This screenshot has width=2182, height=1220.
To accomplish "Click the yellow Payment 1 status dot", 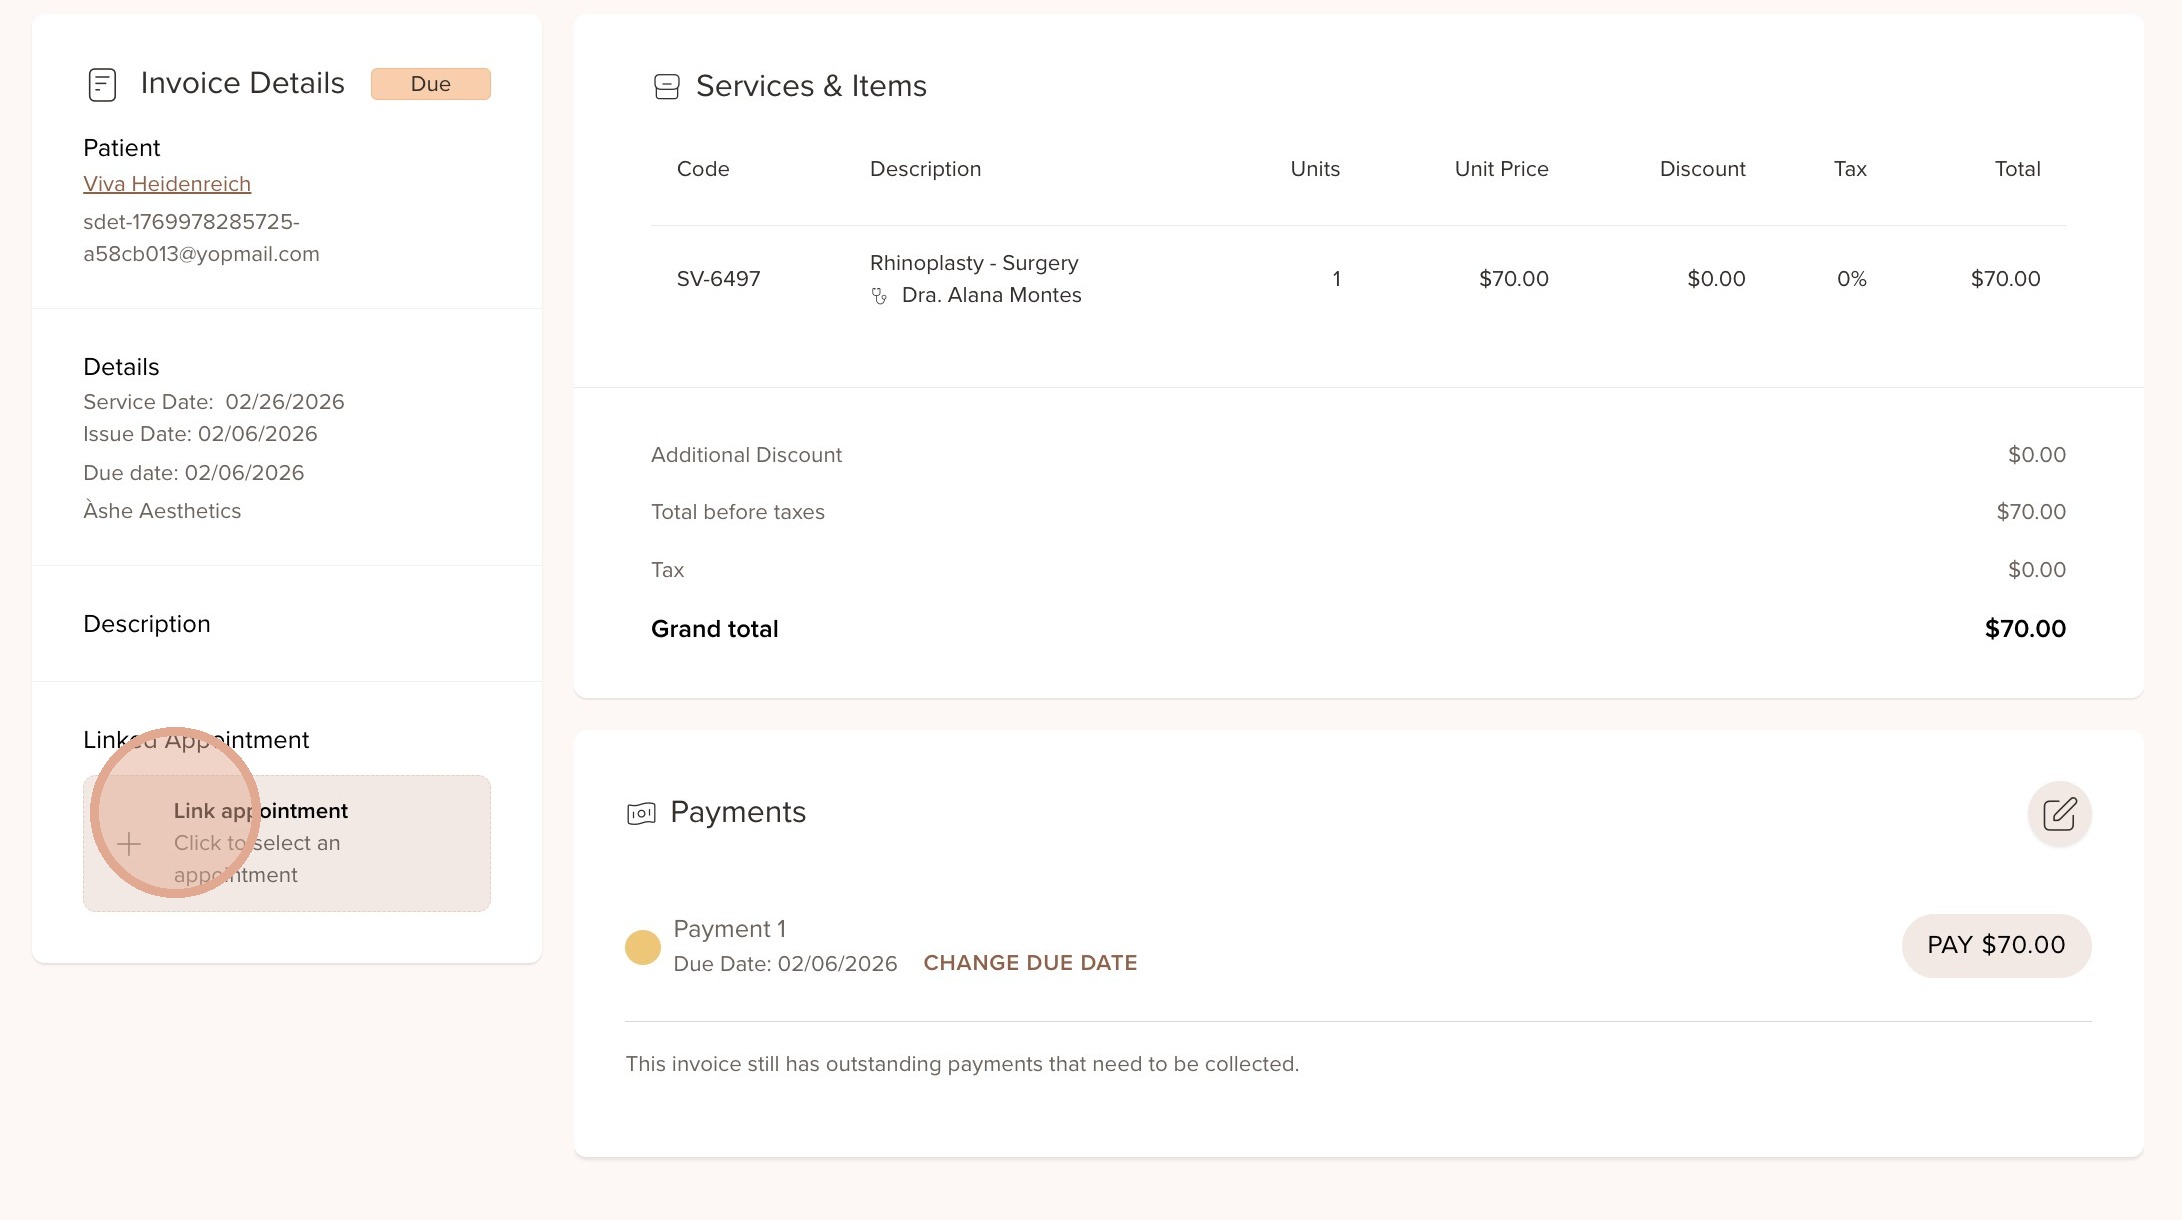I will coord(643,947).
